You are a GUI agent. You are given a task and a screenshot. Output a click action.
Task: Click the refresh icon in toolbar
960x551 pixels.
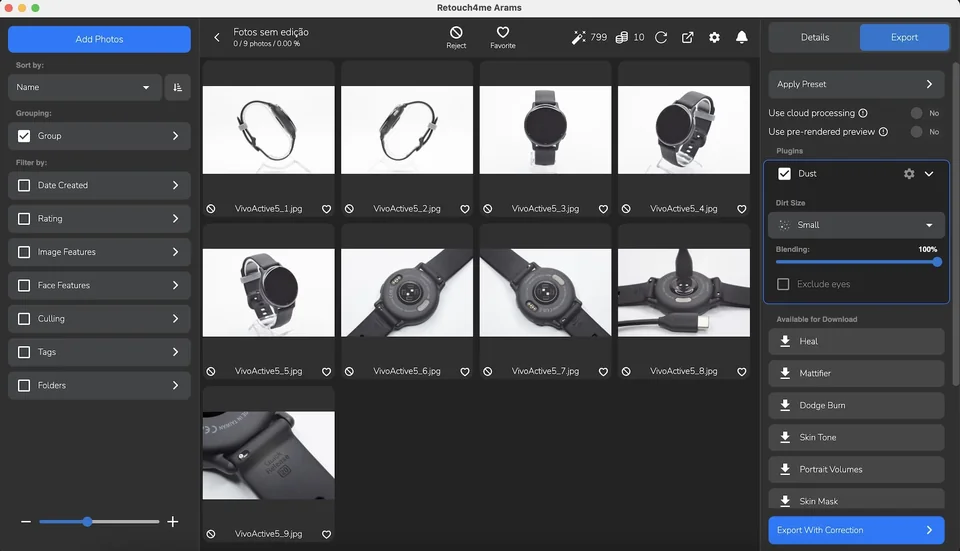[661, 37]
